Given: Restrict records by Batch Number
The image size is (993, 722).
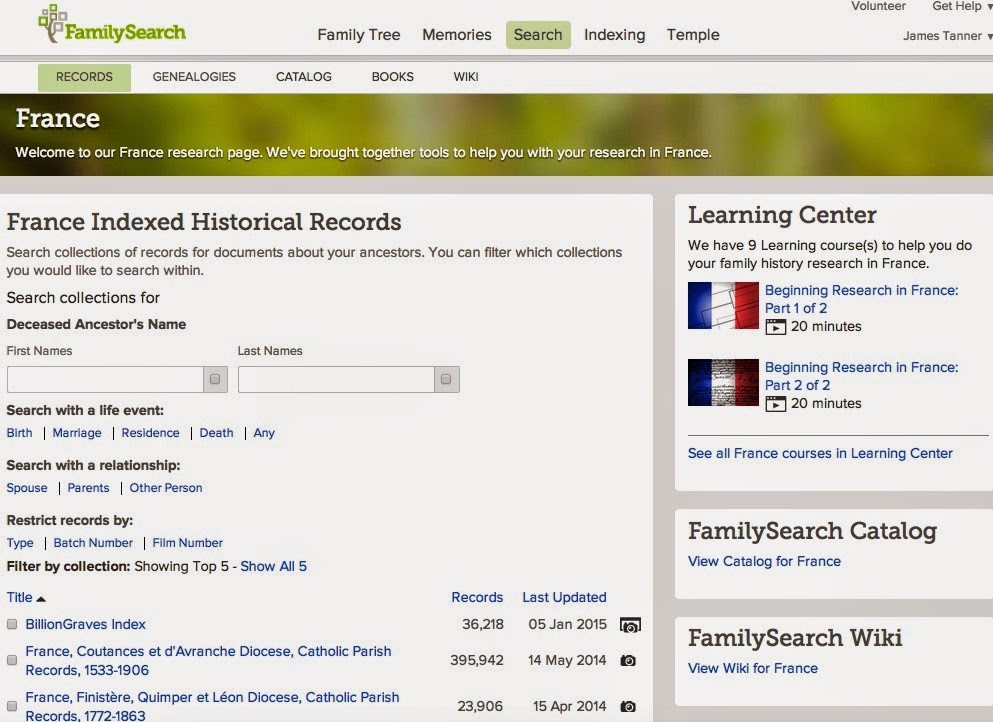Looking at the screenshot, I should pyautogui.click(x=93, y=543).
